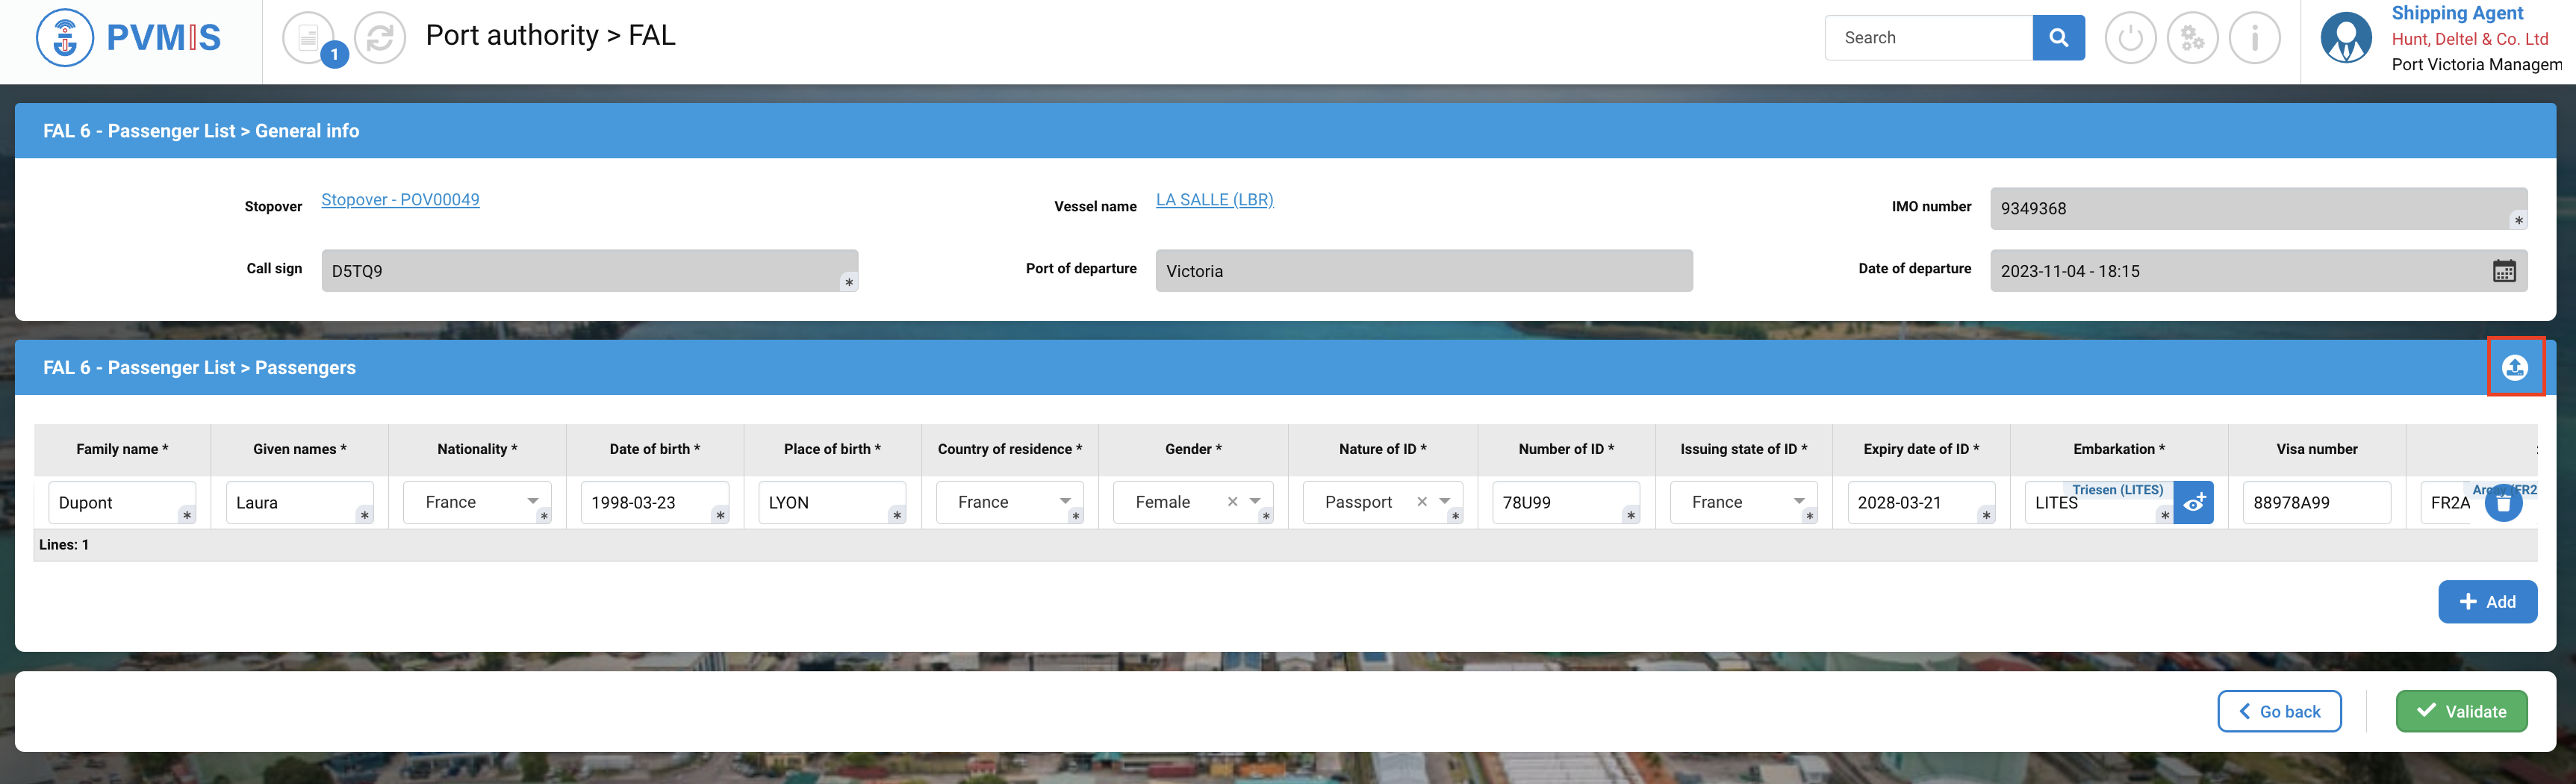Open the Country of residence dropdown
The image size is (2576, 784).
point(1065,501)
